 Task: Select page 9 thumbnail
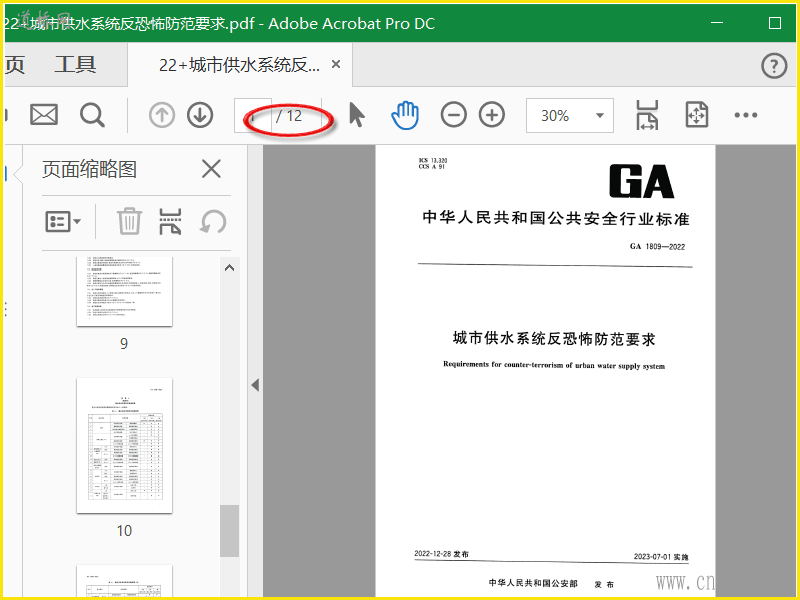coord(124,291)
